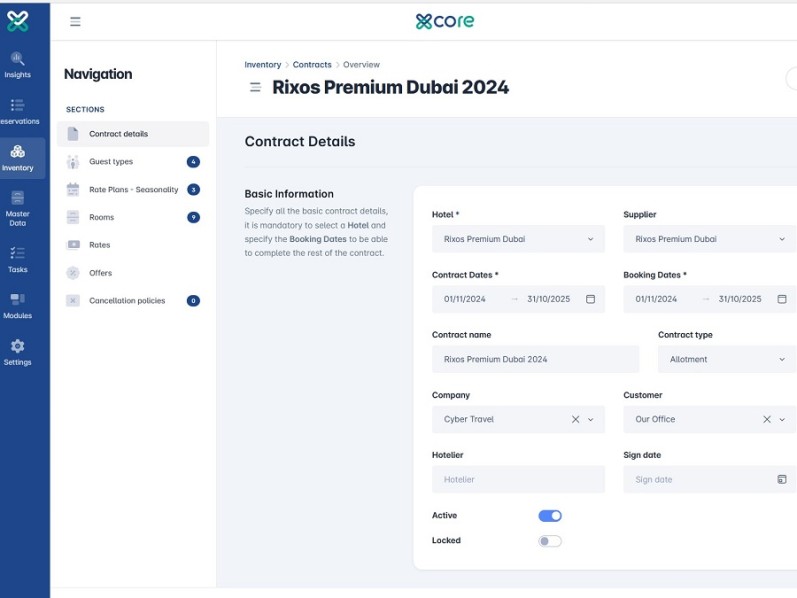797x598 pixels.
Task: Click the Contract details document icon
Action: [x=73, y=134]
